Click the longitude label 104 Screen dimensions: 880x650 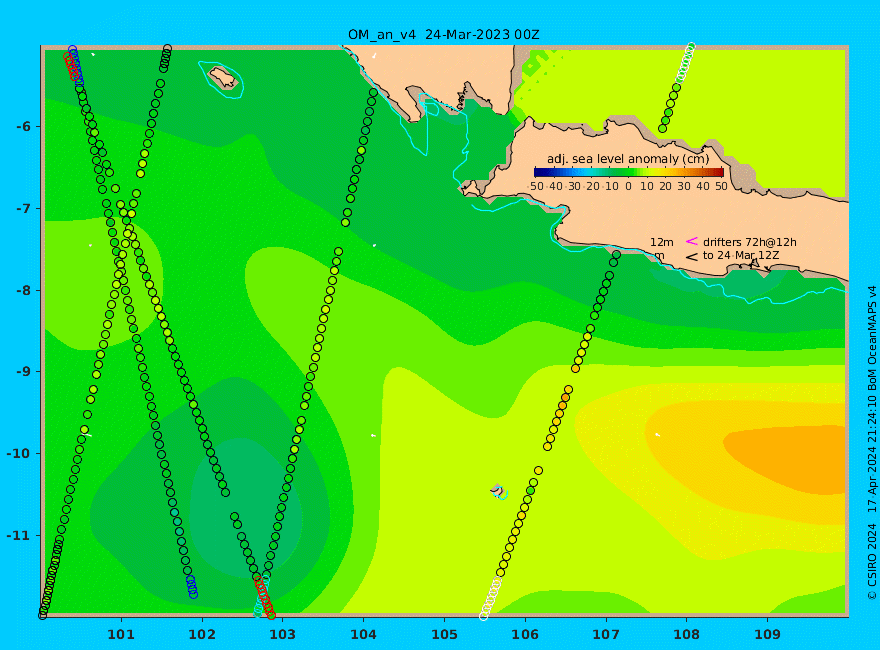click(x=363, y=634)
